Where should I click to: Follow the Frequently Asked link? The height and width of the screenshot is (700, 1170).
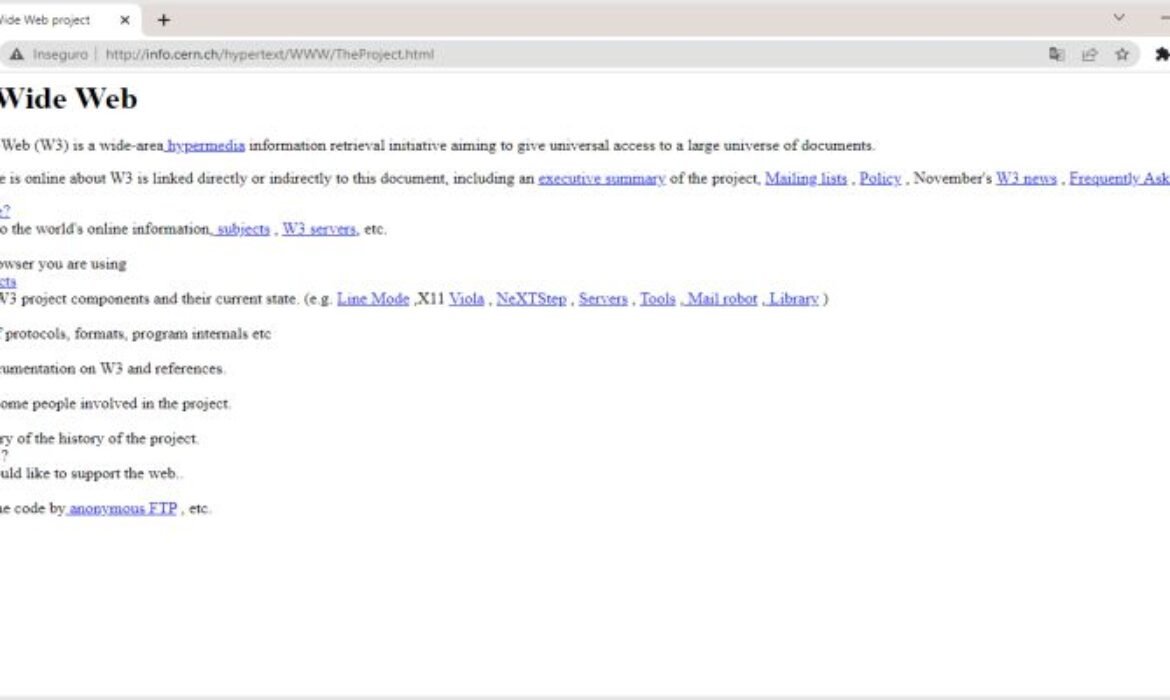[x=1119, y=178]
